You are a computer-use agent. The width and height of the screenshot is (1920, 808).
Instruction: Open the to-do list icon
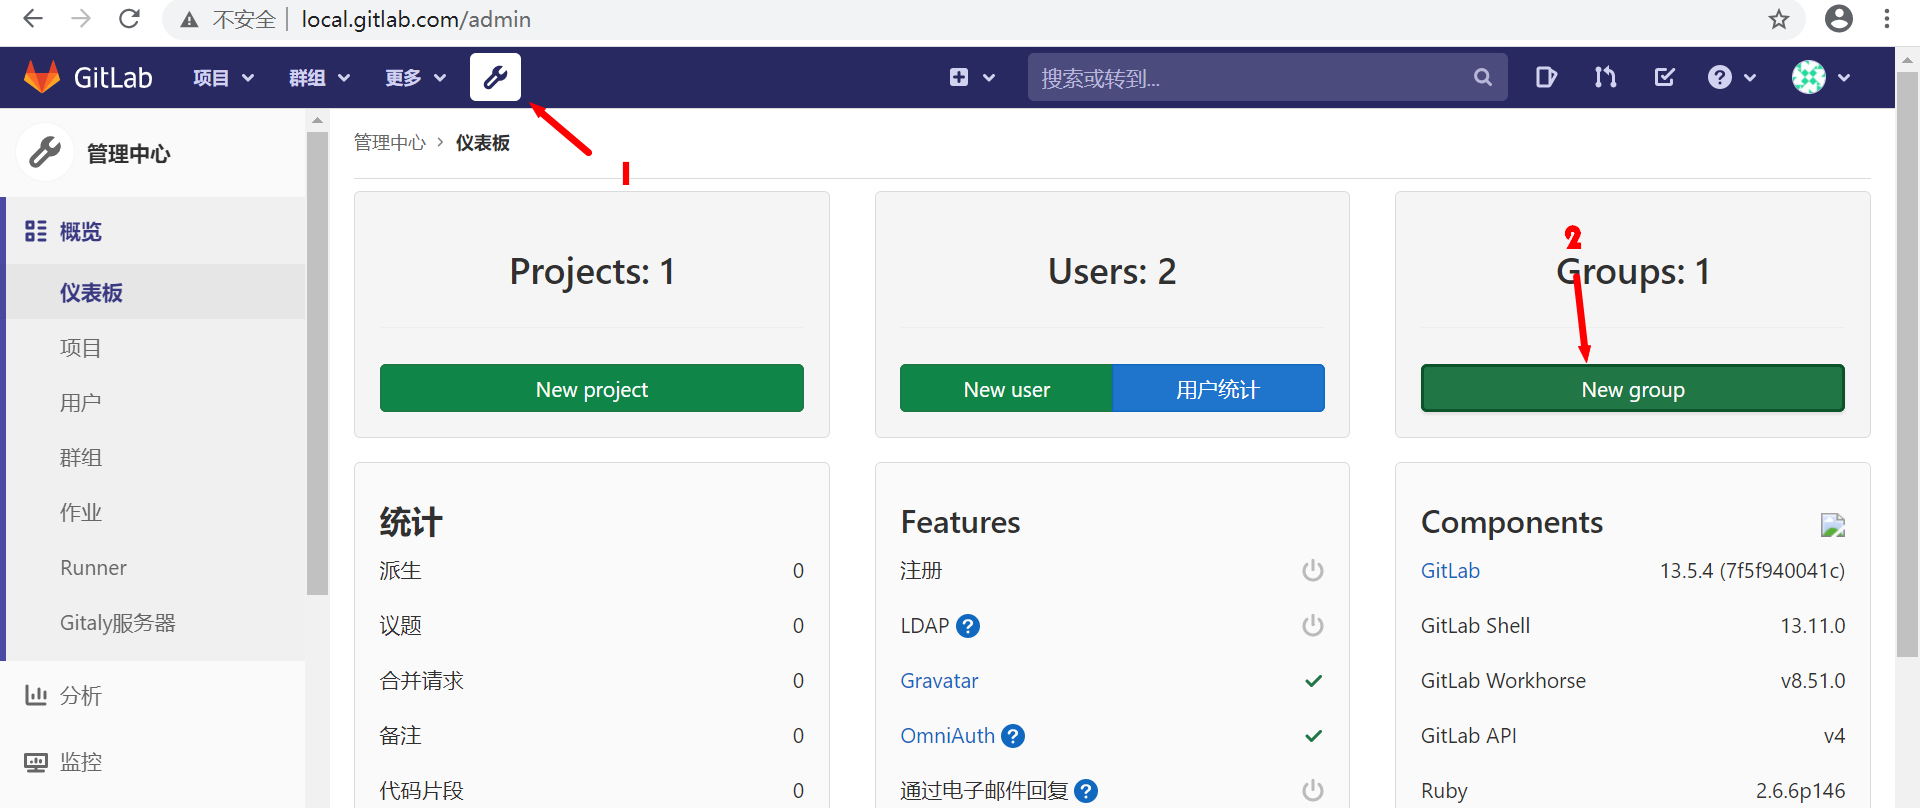(1665, 77)
